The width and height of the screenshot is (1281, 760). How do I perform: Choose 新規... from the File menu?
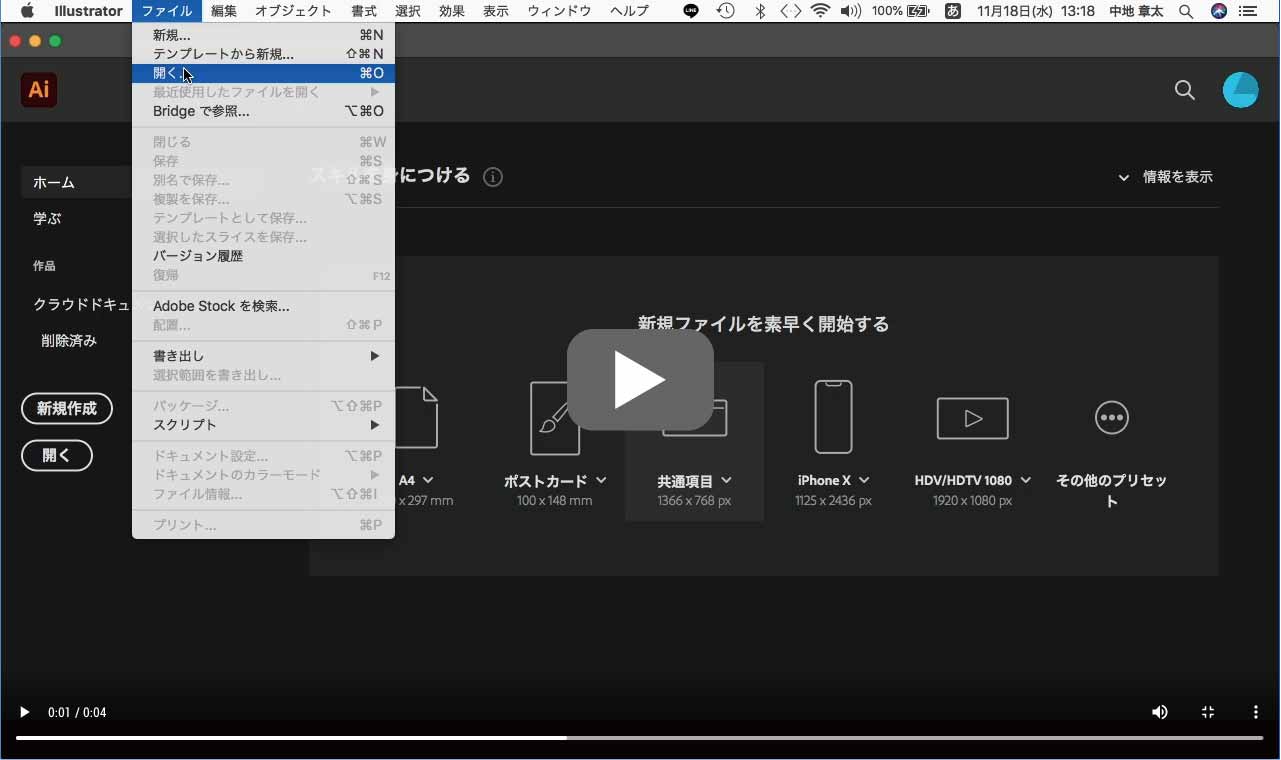[x=263, y=35]
